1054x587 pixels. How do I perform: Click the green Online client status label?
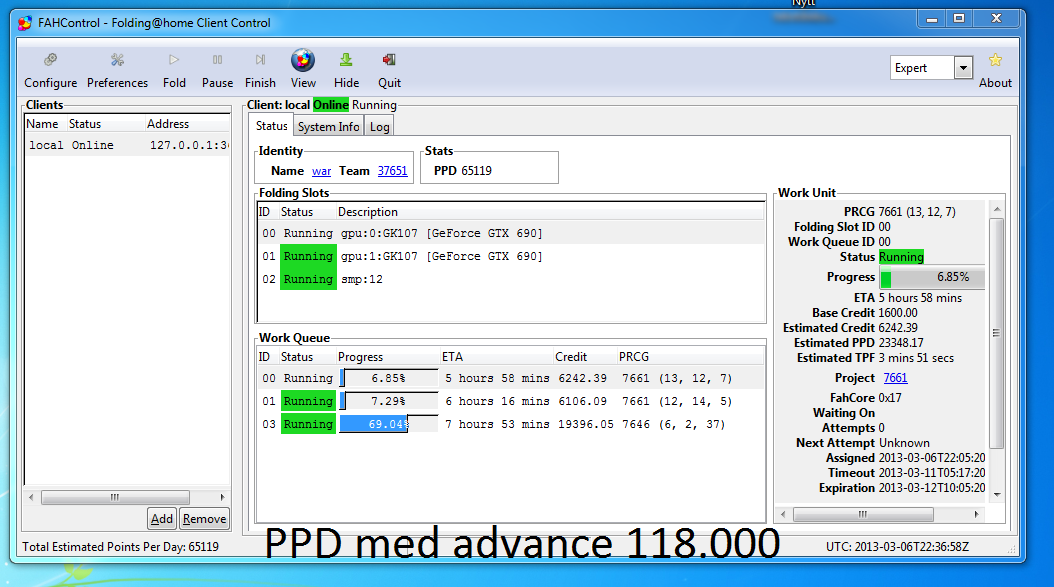click(331, 105)
